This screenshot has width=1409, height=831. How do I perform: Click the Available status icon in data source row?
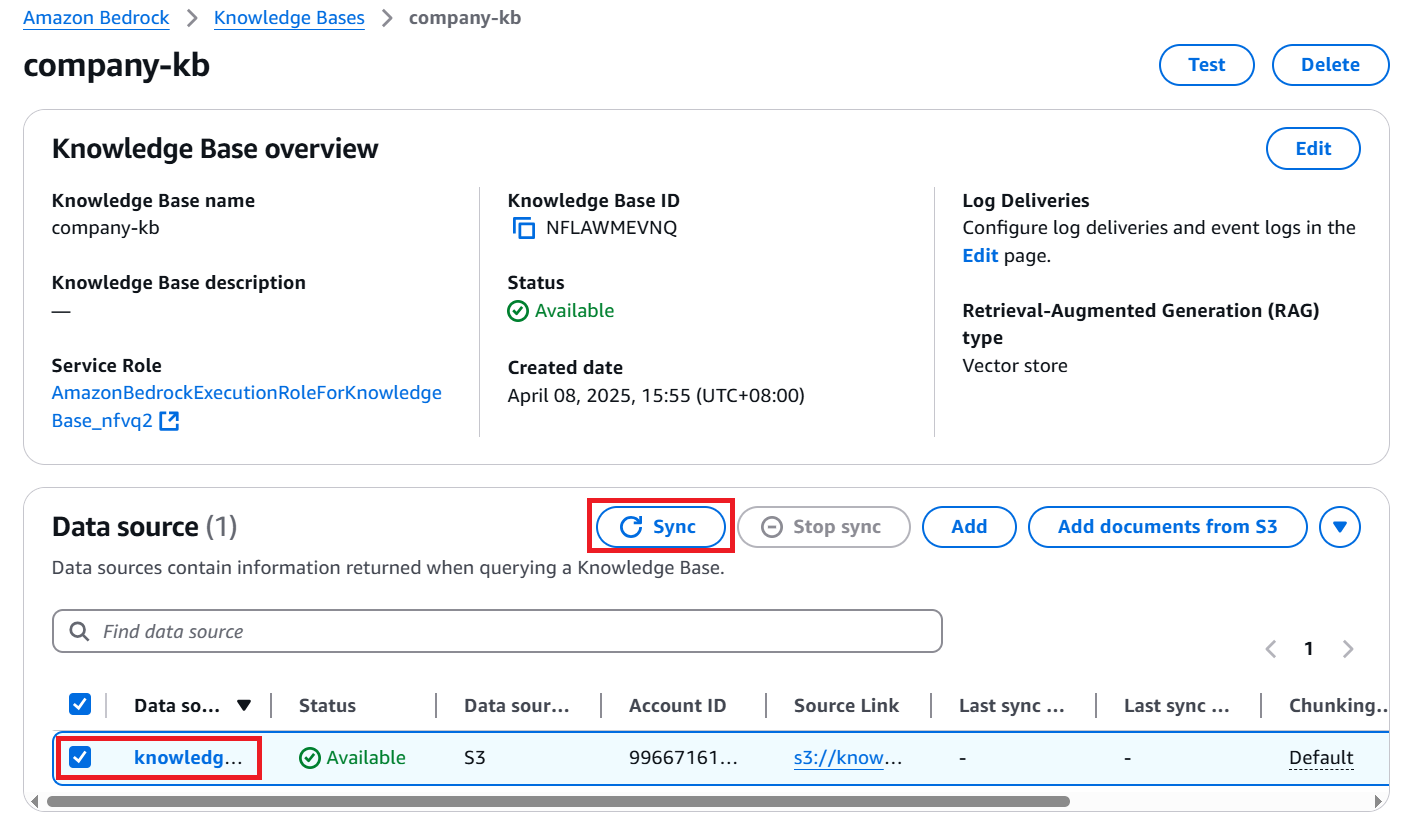310,758
